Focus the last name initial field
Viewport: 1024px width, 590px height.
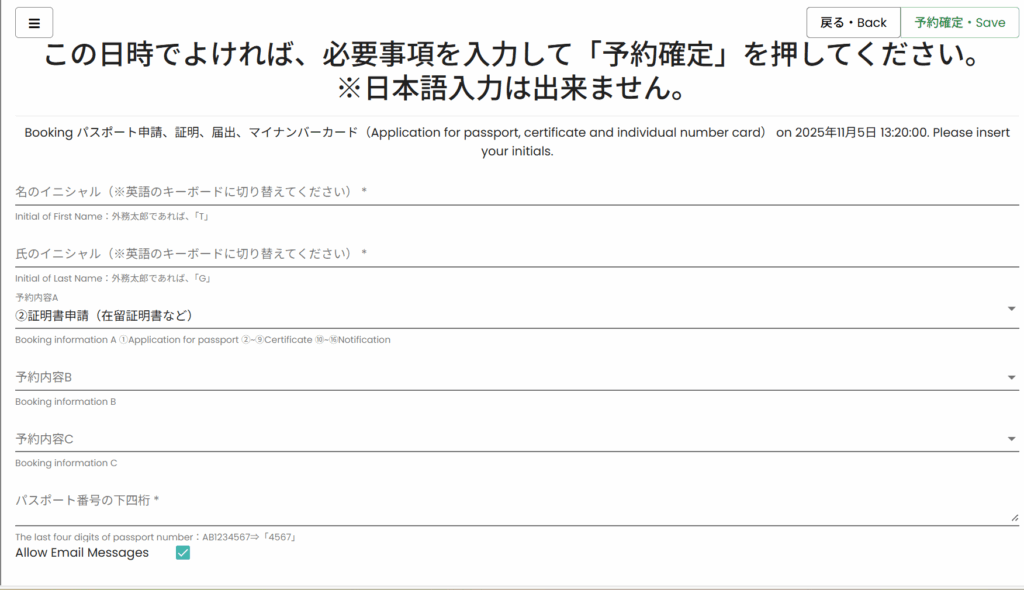[x=516, y=253]
